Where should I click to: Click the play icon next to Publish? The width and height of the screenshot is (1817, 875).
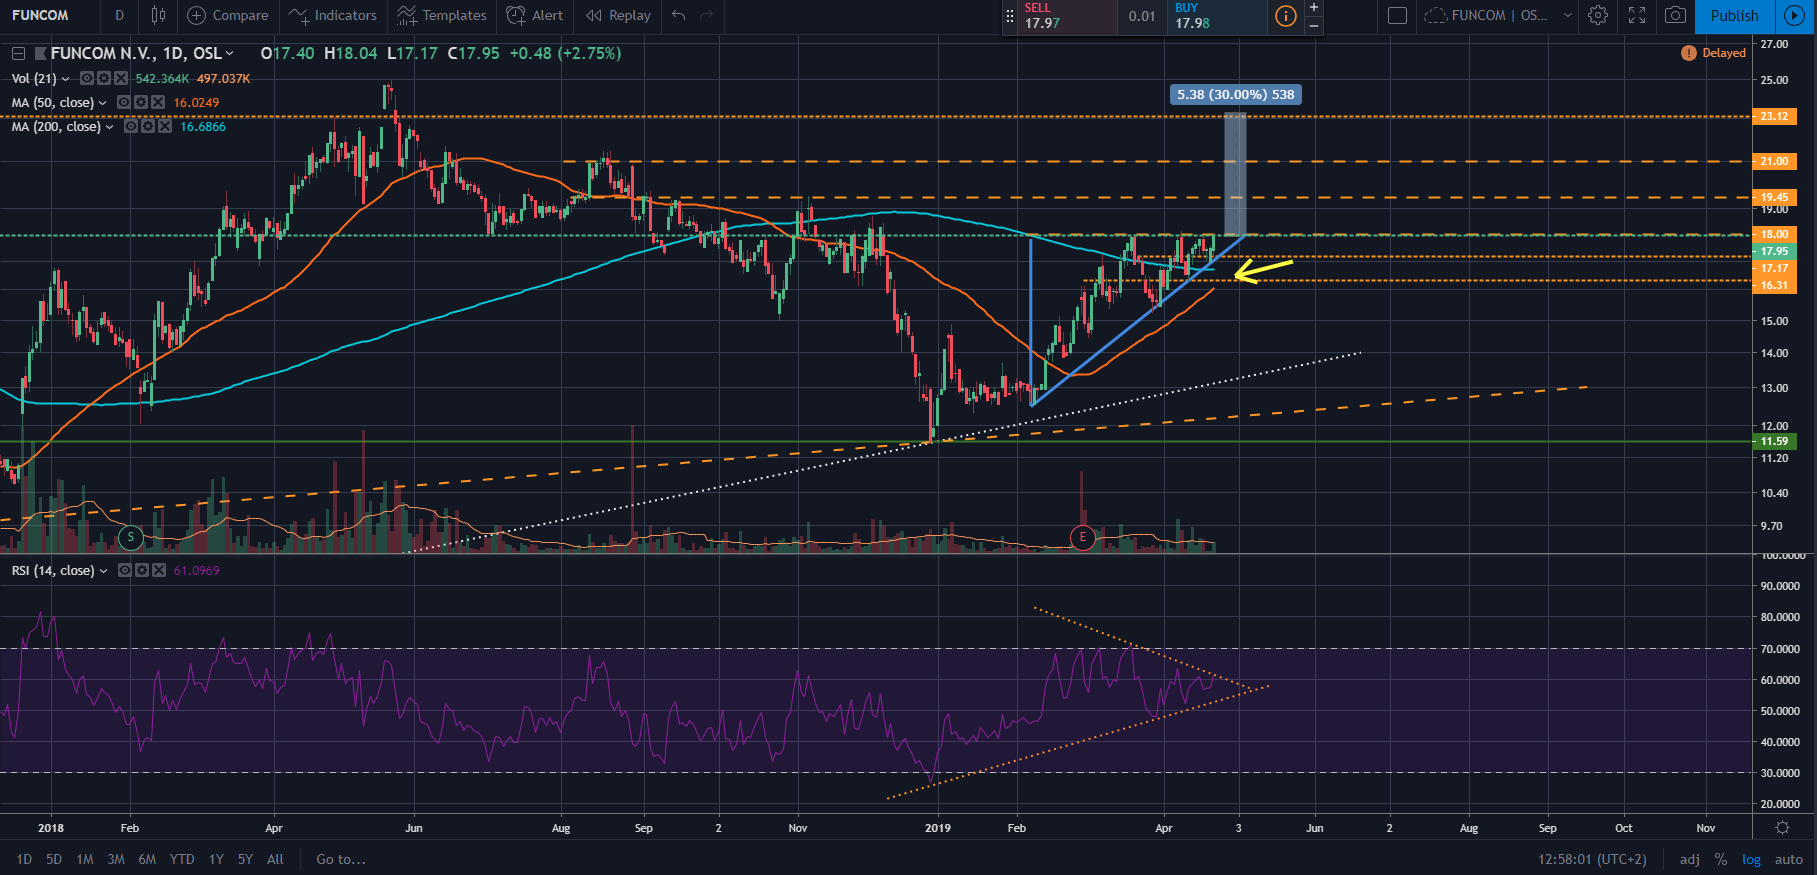click(x=1796, y=16)
